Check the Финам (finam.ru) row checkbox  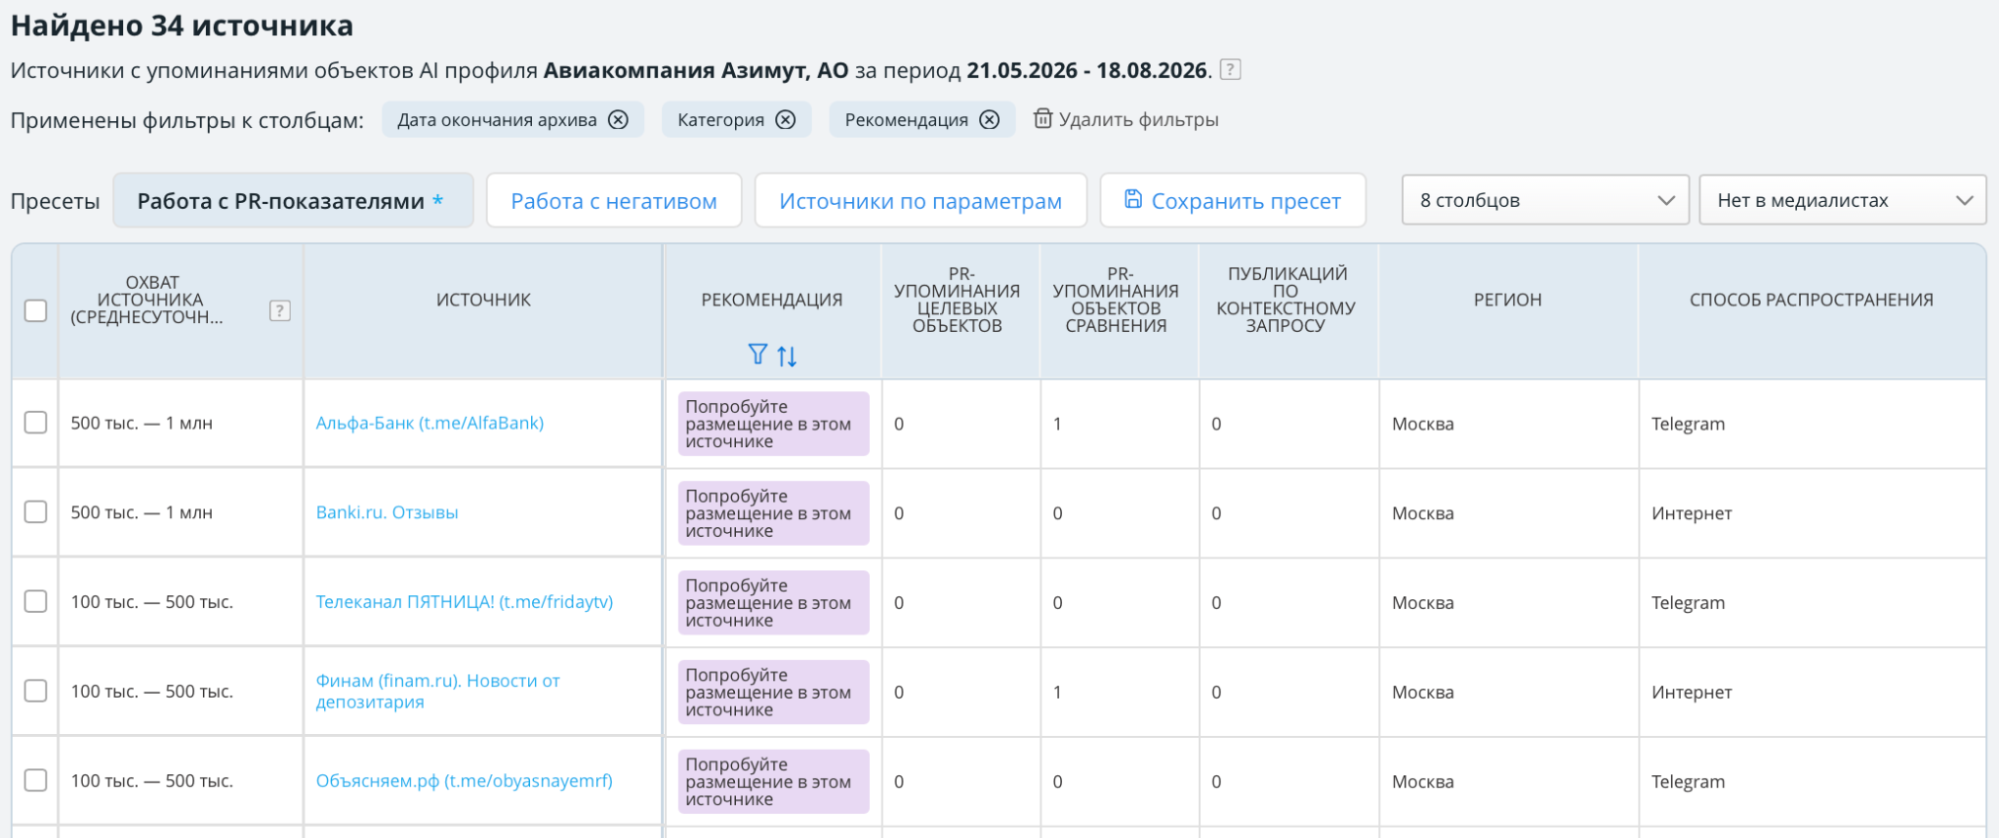pyautogui.click(x=35, y=691)
